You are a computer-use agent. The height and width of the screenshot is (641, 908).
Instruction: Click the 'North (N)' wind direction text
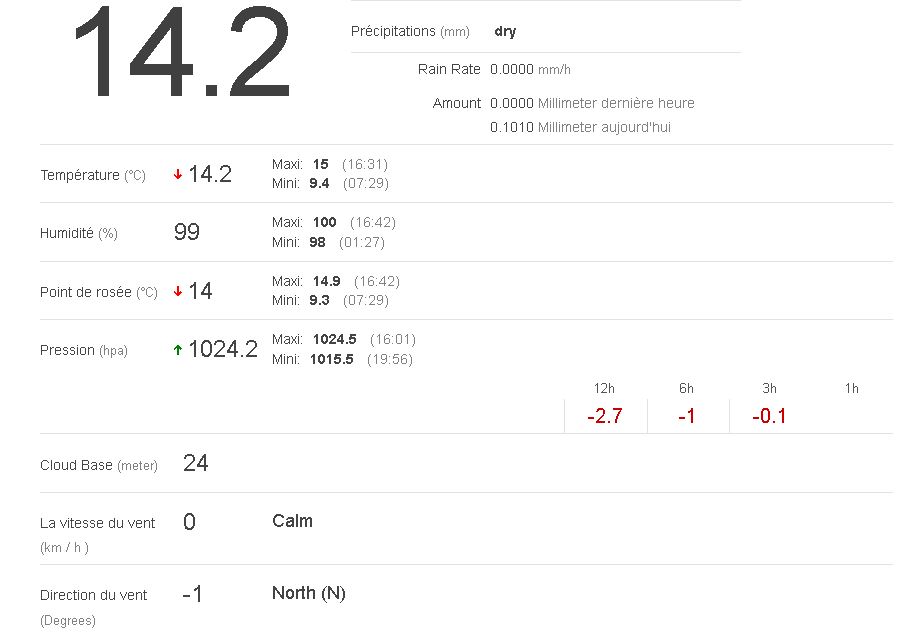coord(309,593)
